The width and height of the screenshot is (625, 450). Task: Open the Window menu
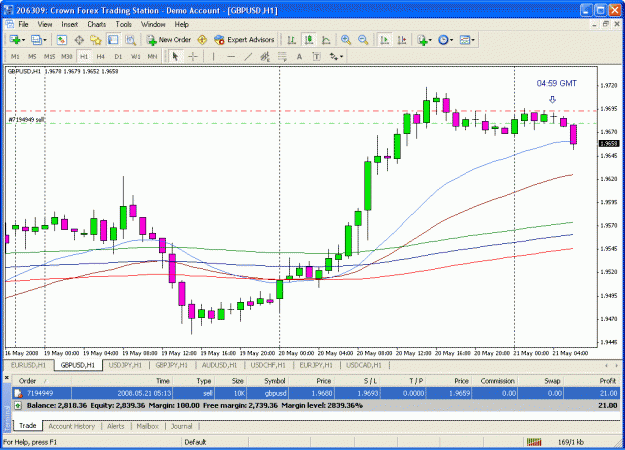[x=153, y=24]
